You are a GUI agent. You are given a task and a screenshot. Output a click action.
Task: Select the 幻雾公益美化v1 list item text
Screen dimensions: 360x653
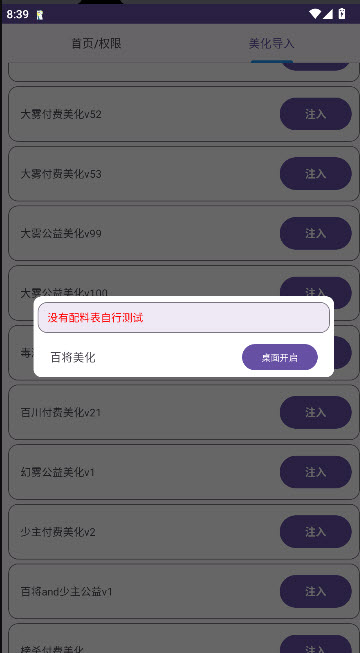click(58, 472)
